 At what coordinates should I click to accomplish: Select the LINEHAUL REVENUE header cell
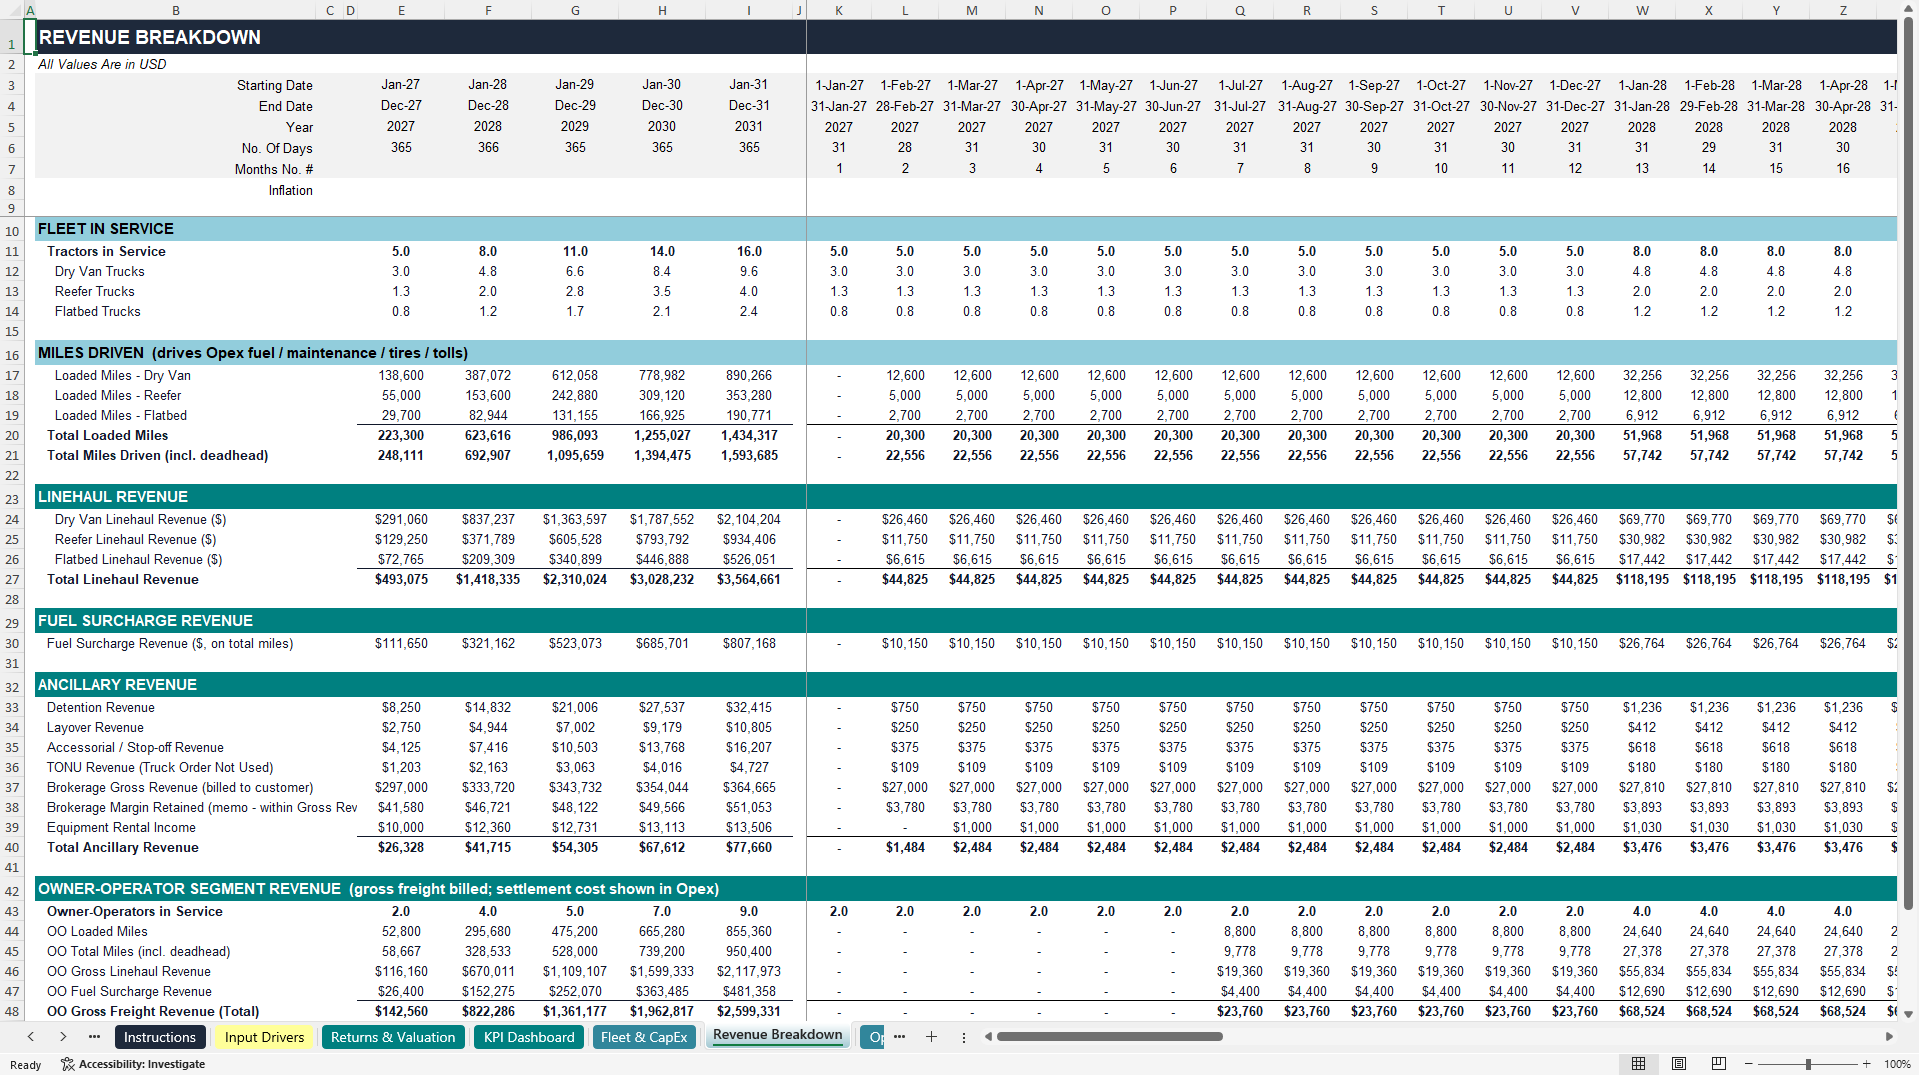click(x=113, y=497)
